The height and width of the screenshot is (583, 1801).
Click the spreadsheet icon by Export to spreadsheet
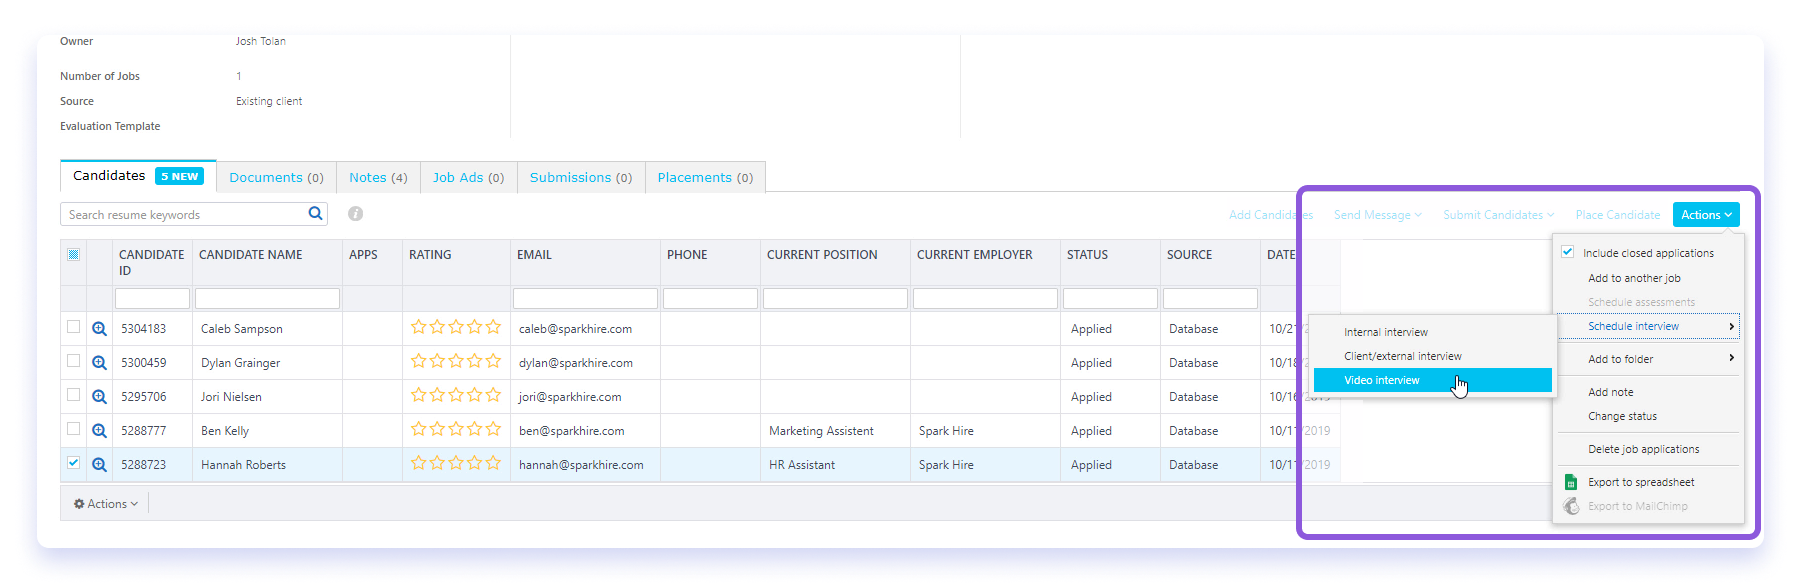coord(1570,482)
